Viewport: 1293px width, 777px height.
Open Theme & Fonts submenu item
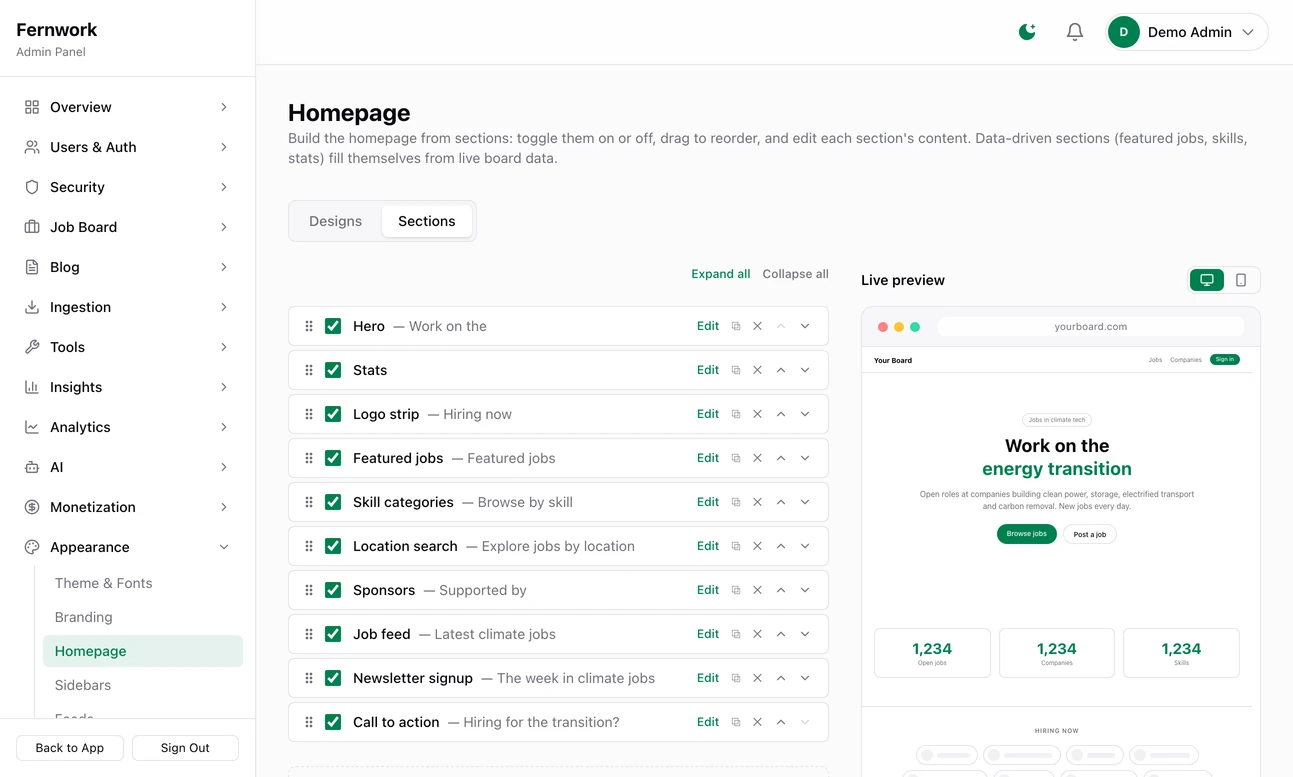(x=143, y=583)
